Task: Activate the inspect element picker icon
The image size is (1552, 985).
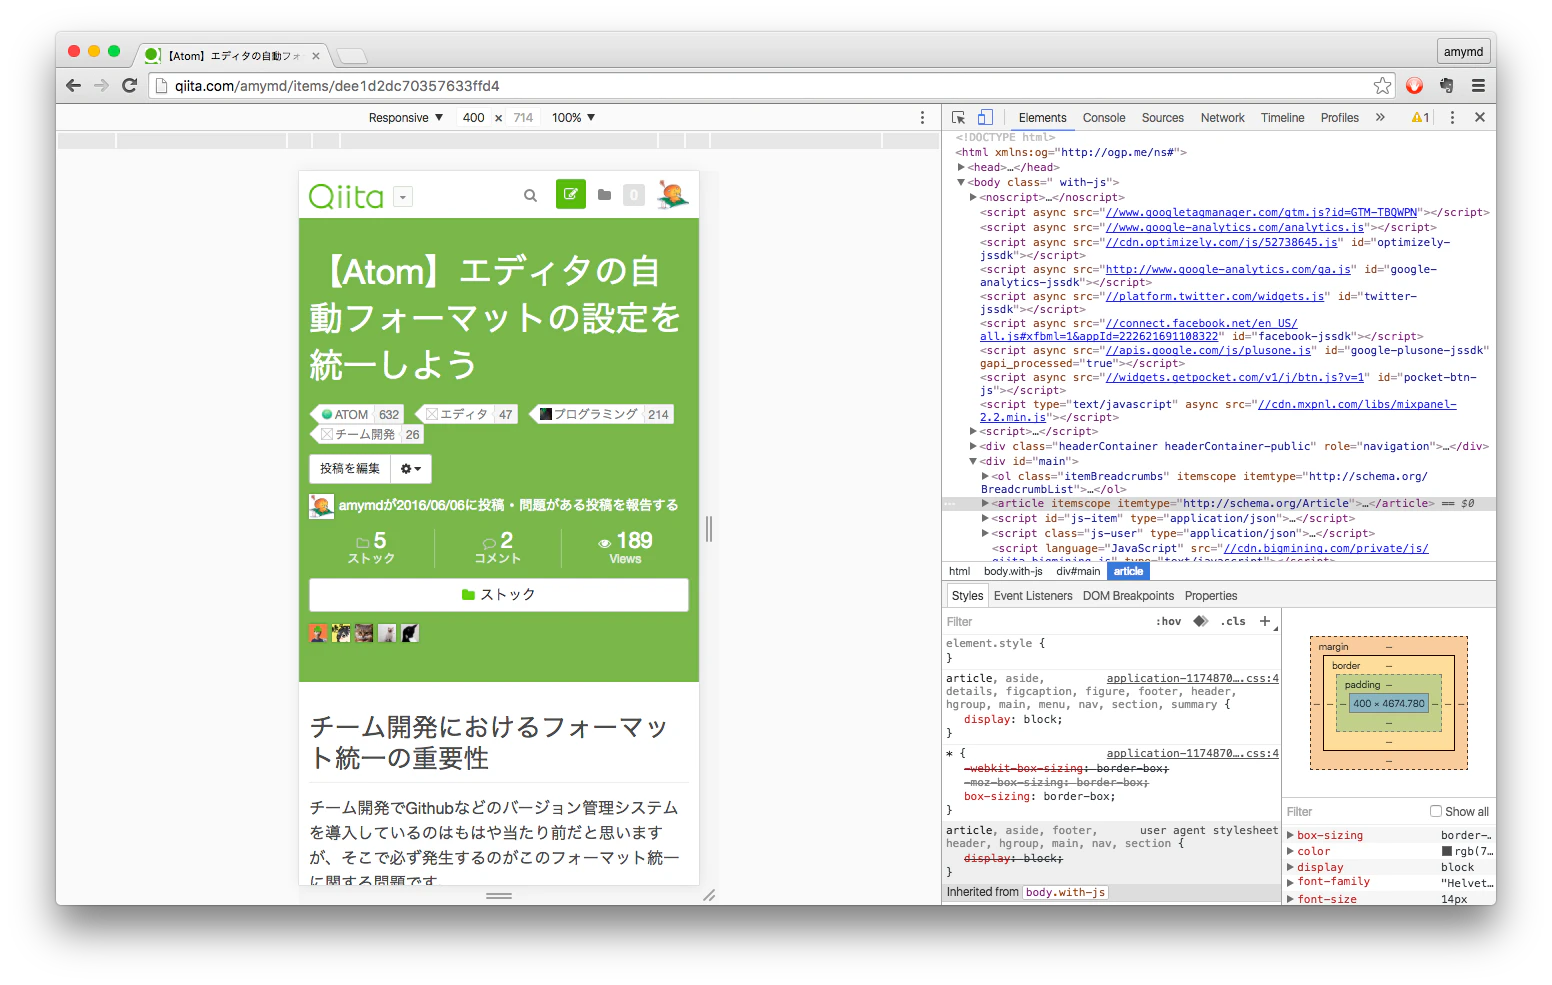Action: 958,117
